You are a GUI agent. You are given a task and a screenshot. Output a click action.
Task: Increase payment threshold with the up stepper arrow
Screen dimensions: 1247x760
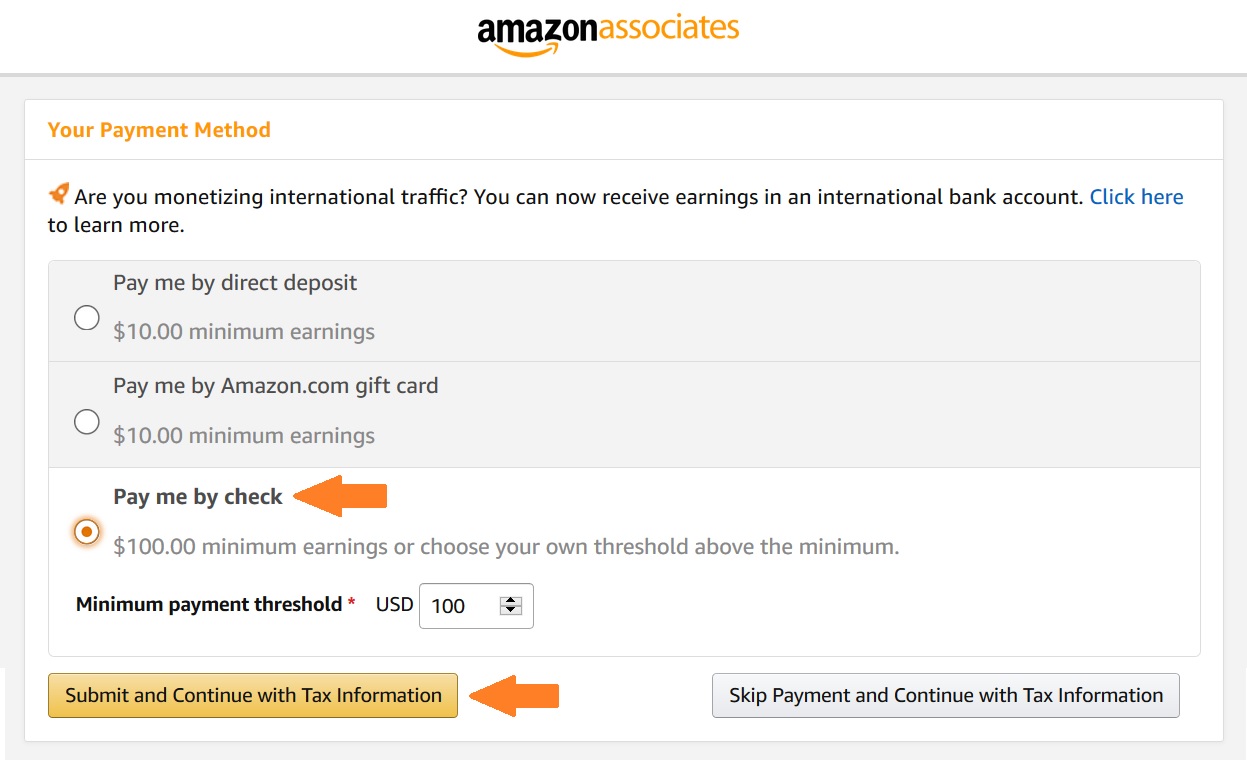(x=511, y=600)
